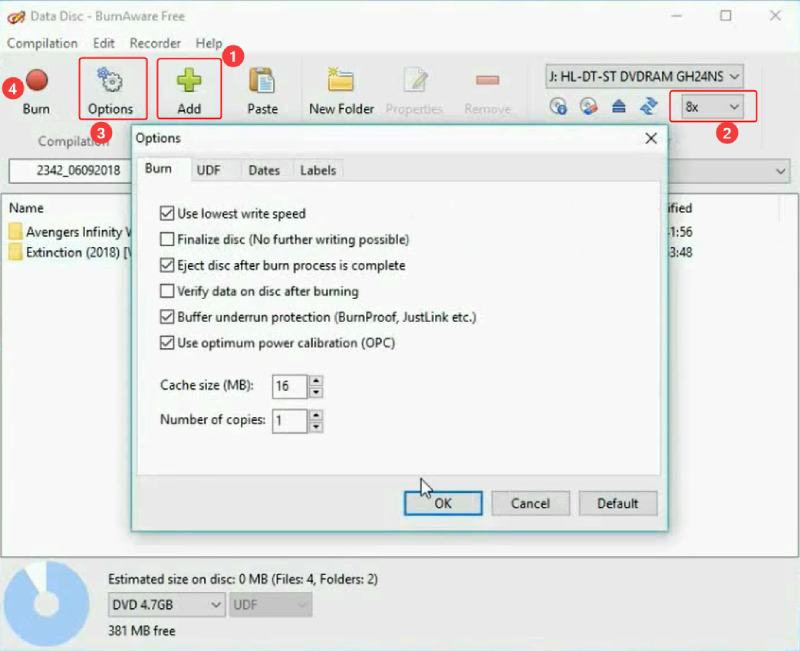The image size is (800, 651).
Task: Enable Finalize disc option
Action: (167, 239)
